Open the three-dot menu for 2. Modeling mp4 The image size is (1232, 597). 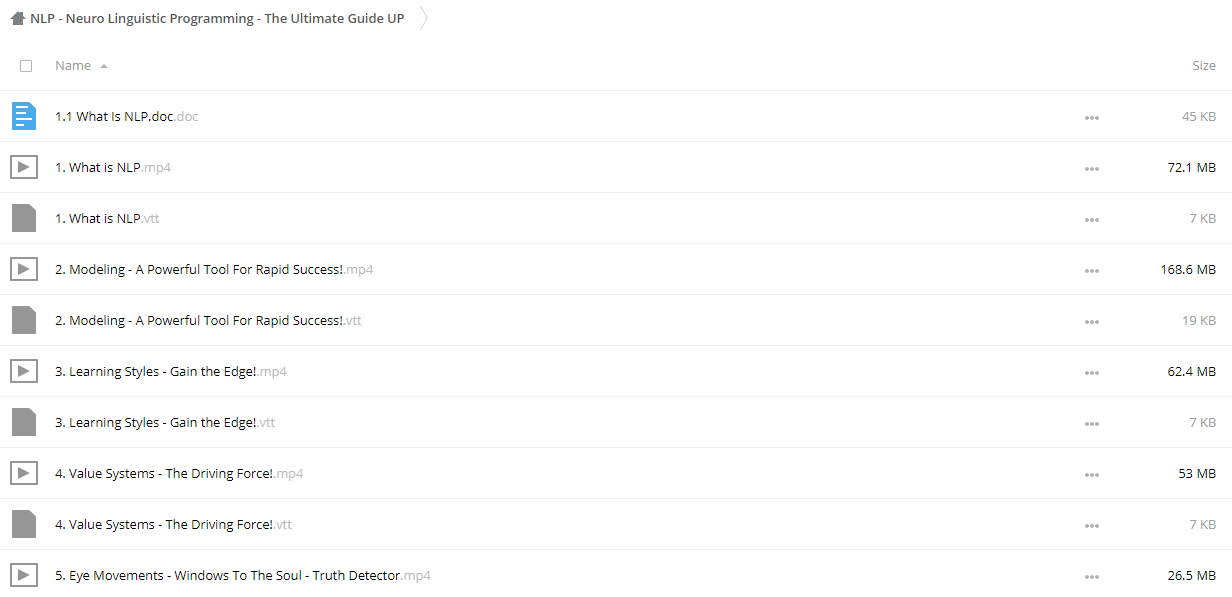pyautogui.click(x=1091, y=270)
